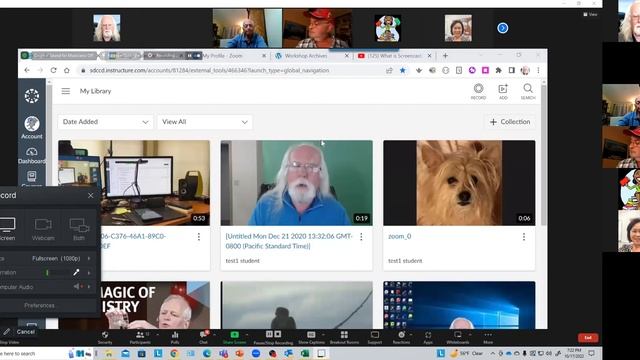Click the Canvas logo in the sidebar
This screenshot has height=360, width=640.
[x=31, y=96]
